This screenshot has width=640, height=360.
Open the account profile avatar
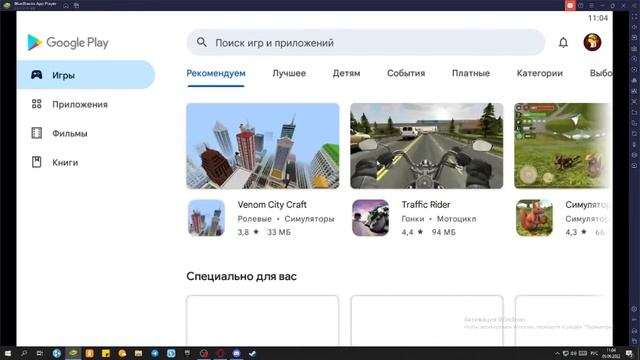[x=592, y=42]
